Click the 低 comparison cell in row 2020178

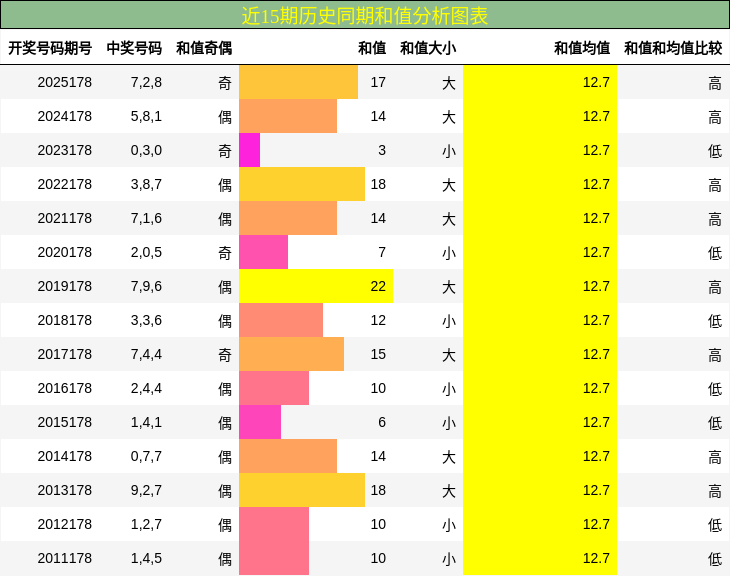coord(715,253)
